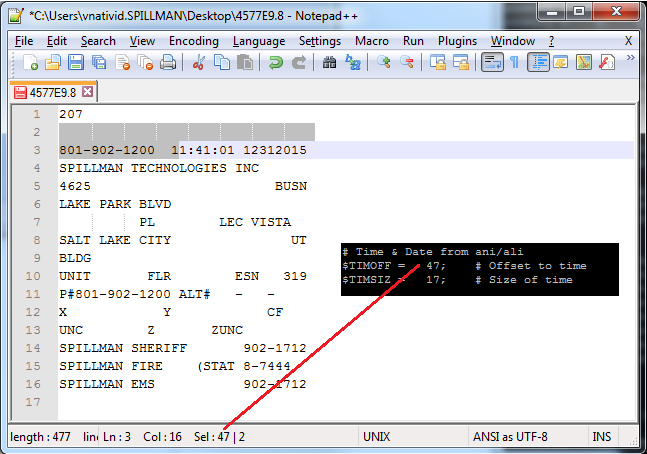Open user defined language dialog icon
Screen dimensions: 647x454
point(561,63)
